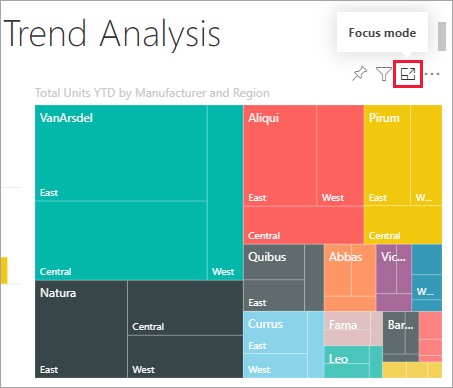Click the Fama label in the treemap
The width and height of the screenshot is (453, 388).
click(343, 325)
